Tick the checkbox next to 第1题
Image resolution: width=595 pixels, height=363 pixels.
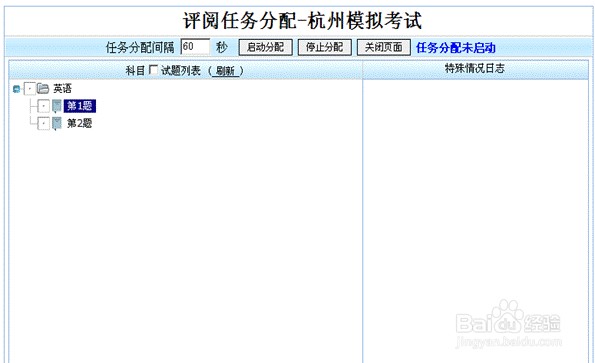pyautogui.click(x=44, y=106)
